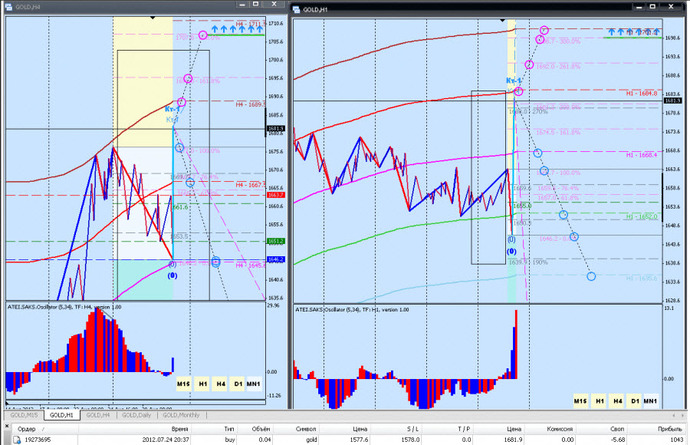Click the gold symbol cell
Screen dimensions: 690x445
pos(311,439)
